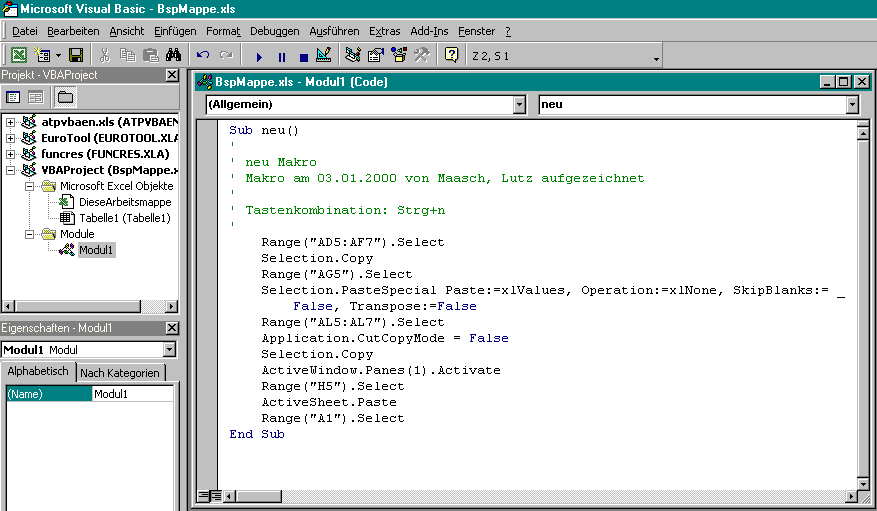The height and width of the screenshot is (511, 877).
Task: Click project panel scroll right arrow
Action: [x=172, y=306]
